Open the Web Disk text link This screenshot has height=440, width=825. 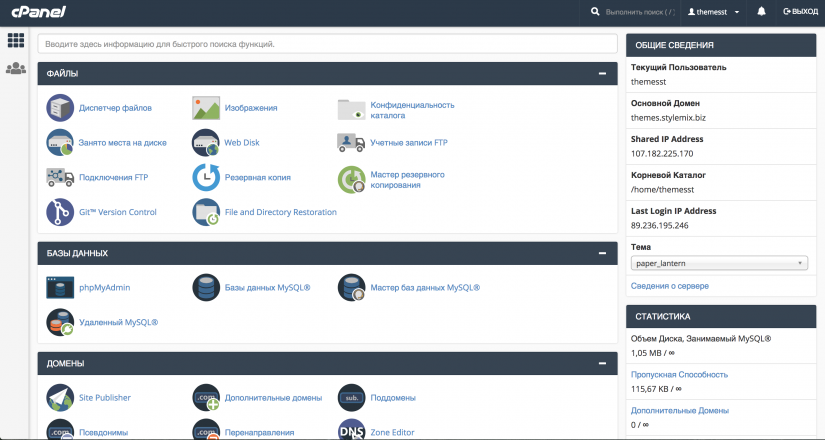pos(242,143)
